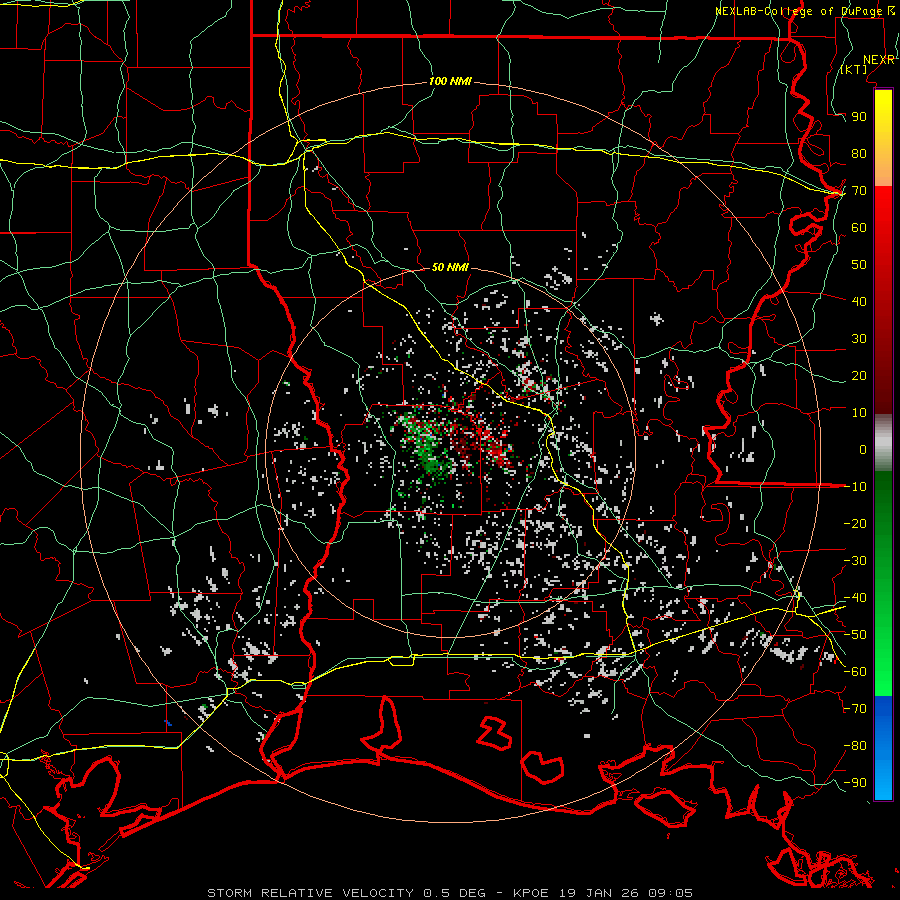
Task: Click the '40' label on the velocity scale
Action: (x=859, y=301)
